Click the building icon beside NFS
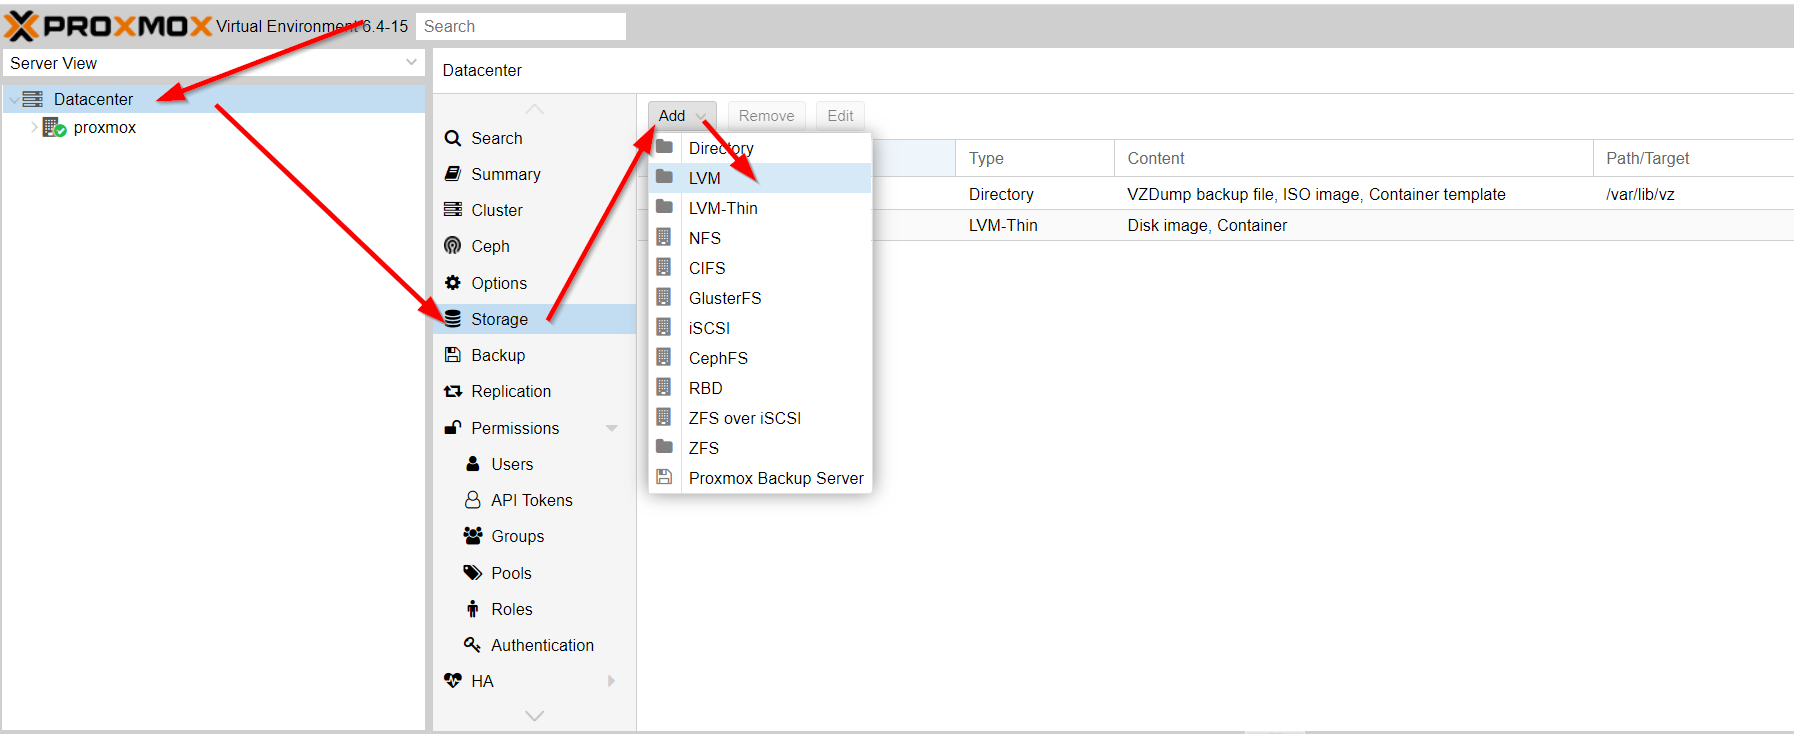1794x734 pixels. point(663,237)
